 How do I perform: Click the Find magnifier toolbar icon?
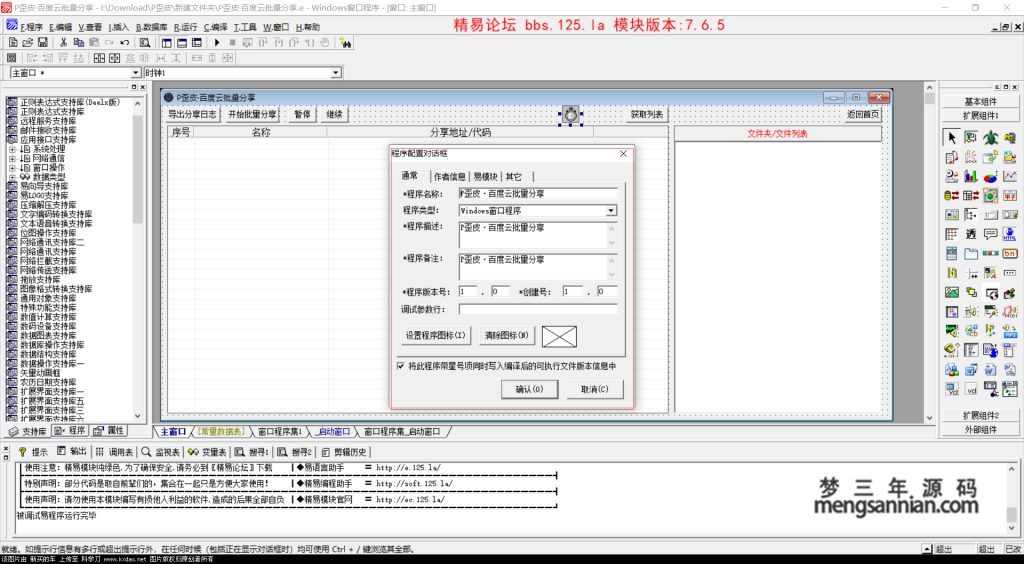(145, 42)
